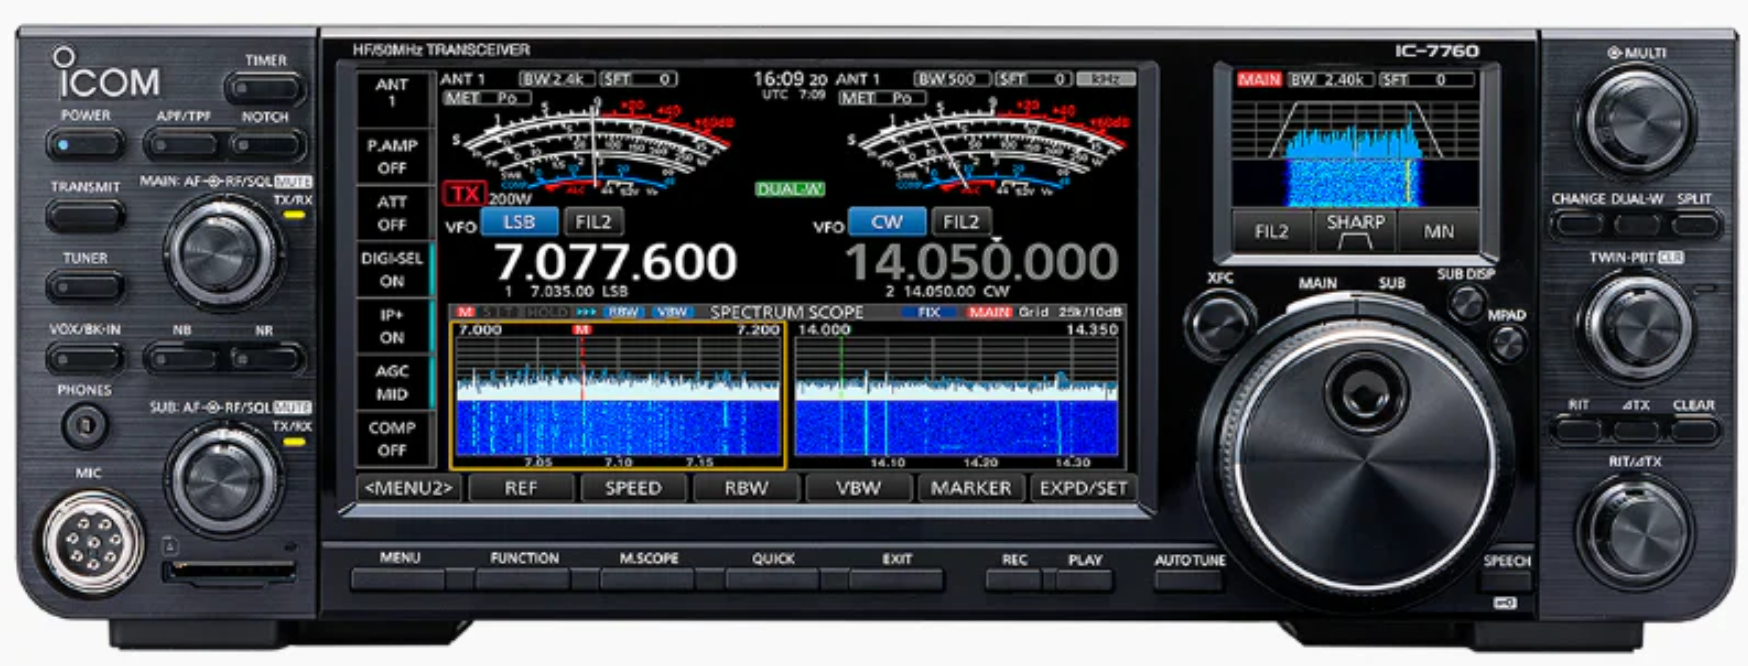Push the SUB DISP button
Viewport: 1748px width, 666px height.
[1466, 302]
